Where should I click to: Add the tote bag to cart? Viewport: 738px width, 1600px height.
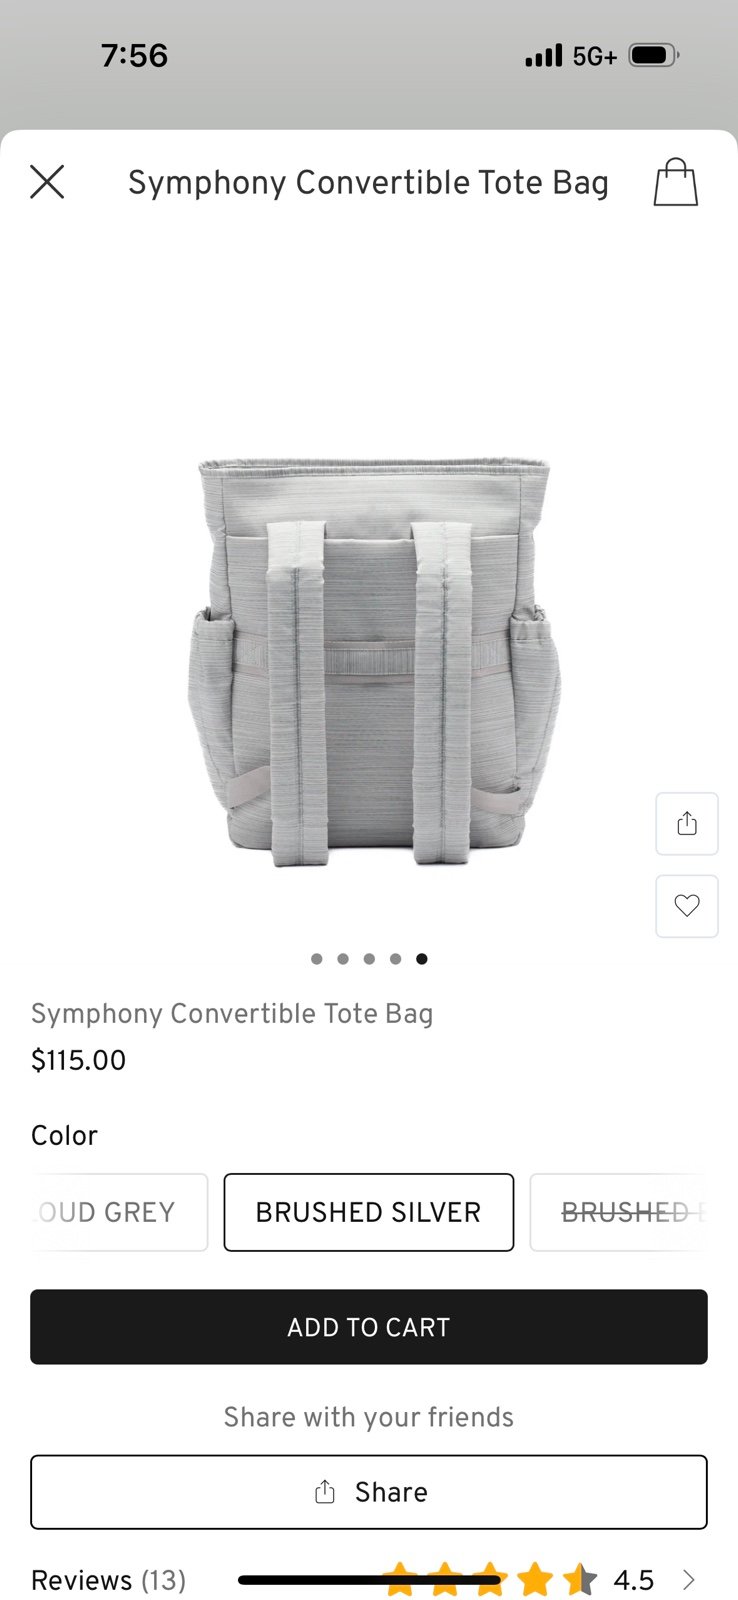(x=369, y=1327)
